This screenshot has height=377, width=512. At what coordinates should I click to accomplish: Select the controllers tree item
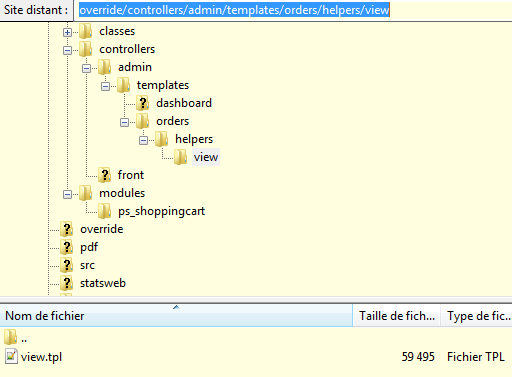point(127,49)
